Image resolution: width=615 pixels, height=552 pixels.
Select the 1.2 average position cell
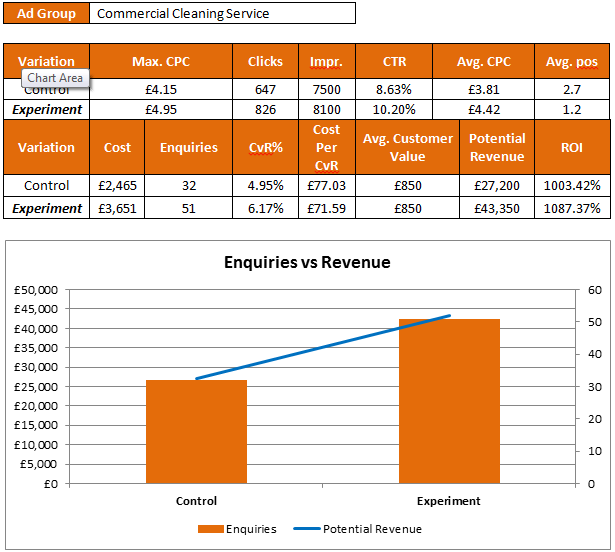(572, 109)
